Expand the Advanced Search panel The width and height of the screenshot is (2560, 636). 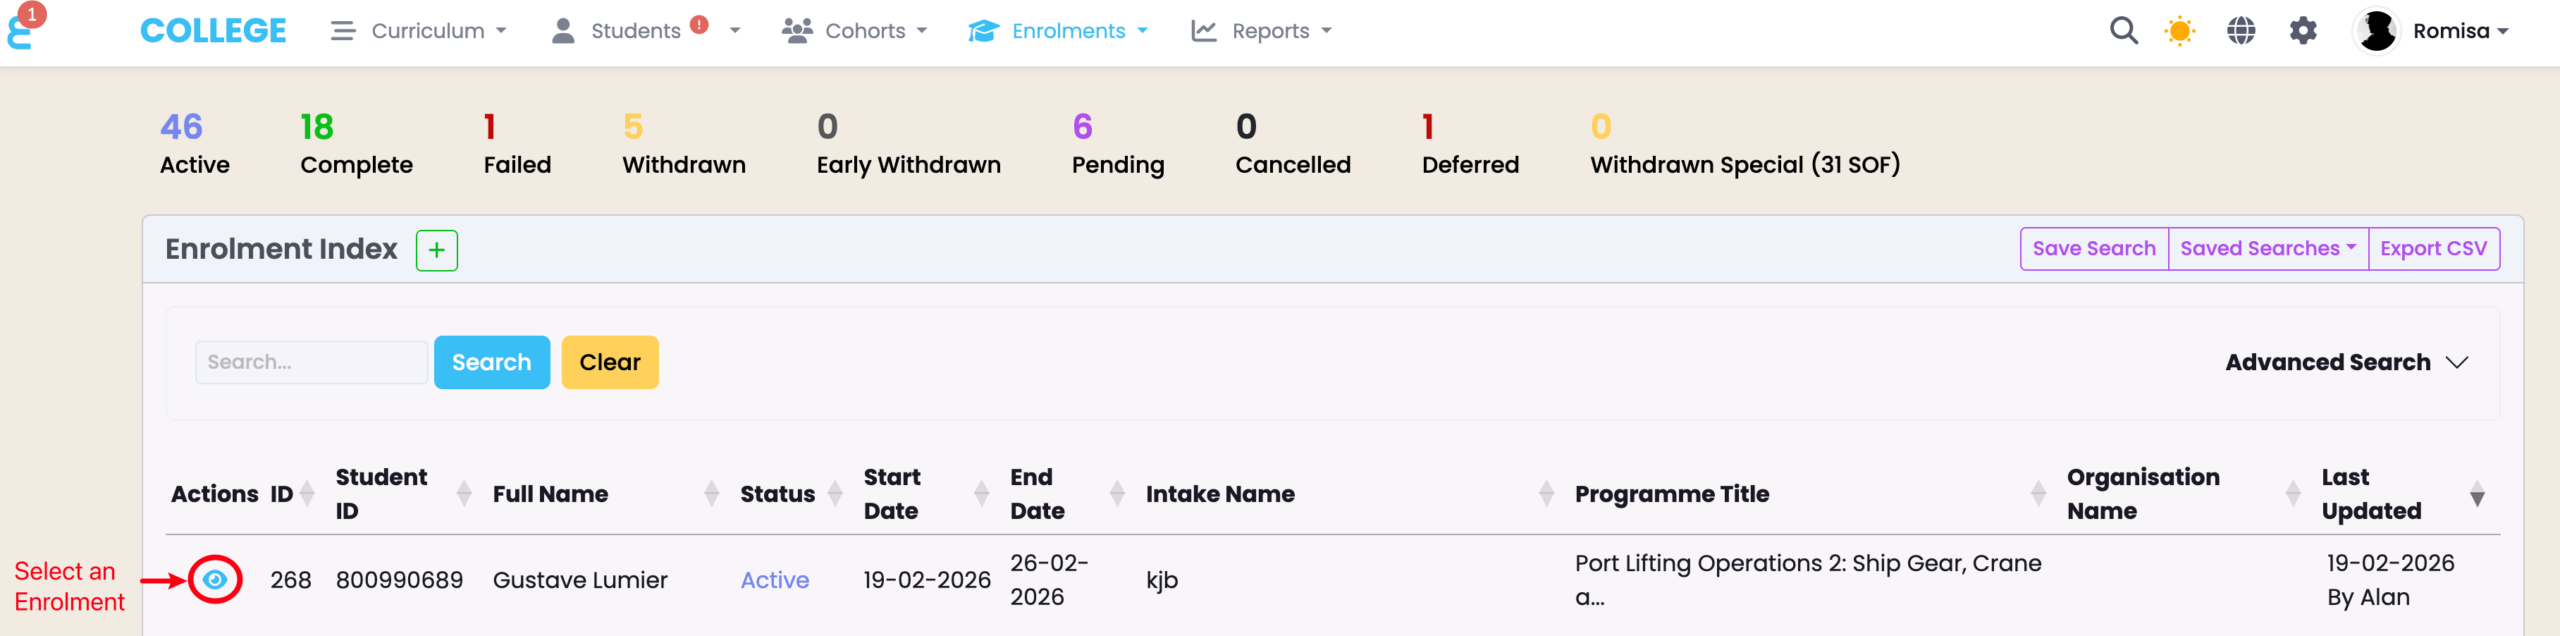[2346, 362]
